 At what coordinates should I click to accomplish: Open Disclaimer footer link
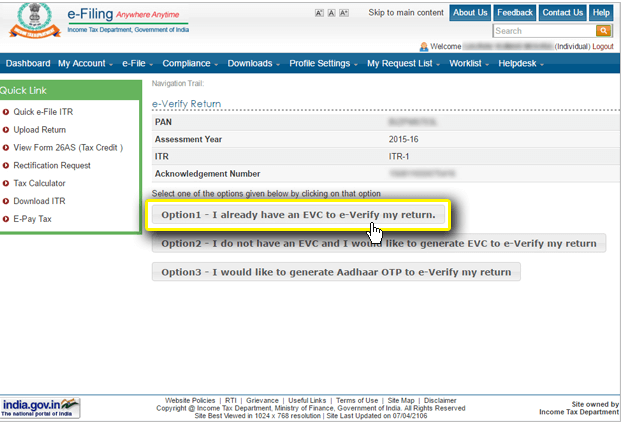[440, 400]
